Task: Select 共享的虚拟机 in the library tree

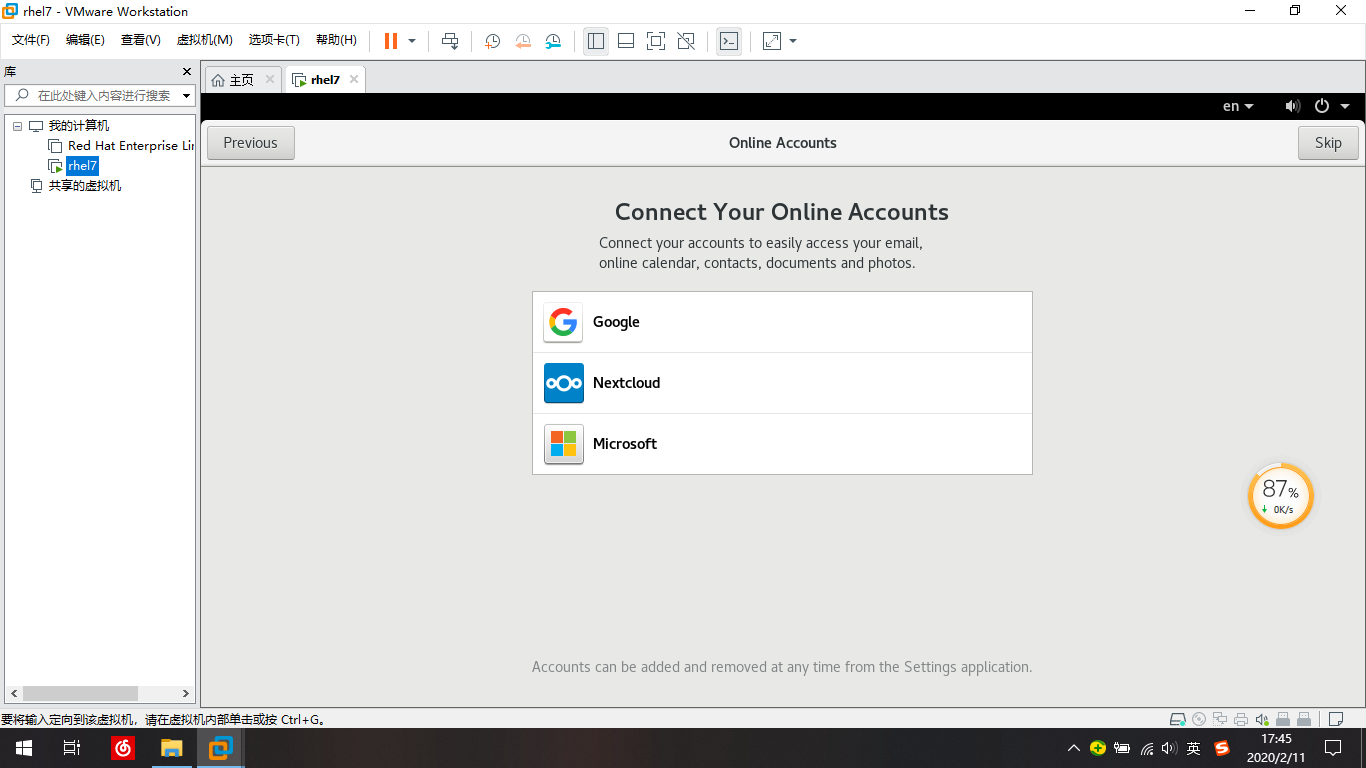Action: 85,186
